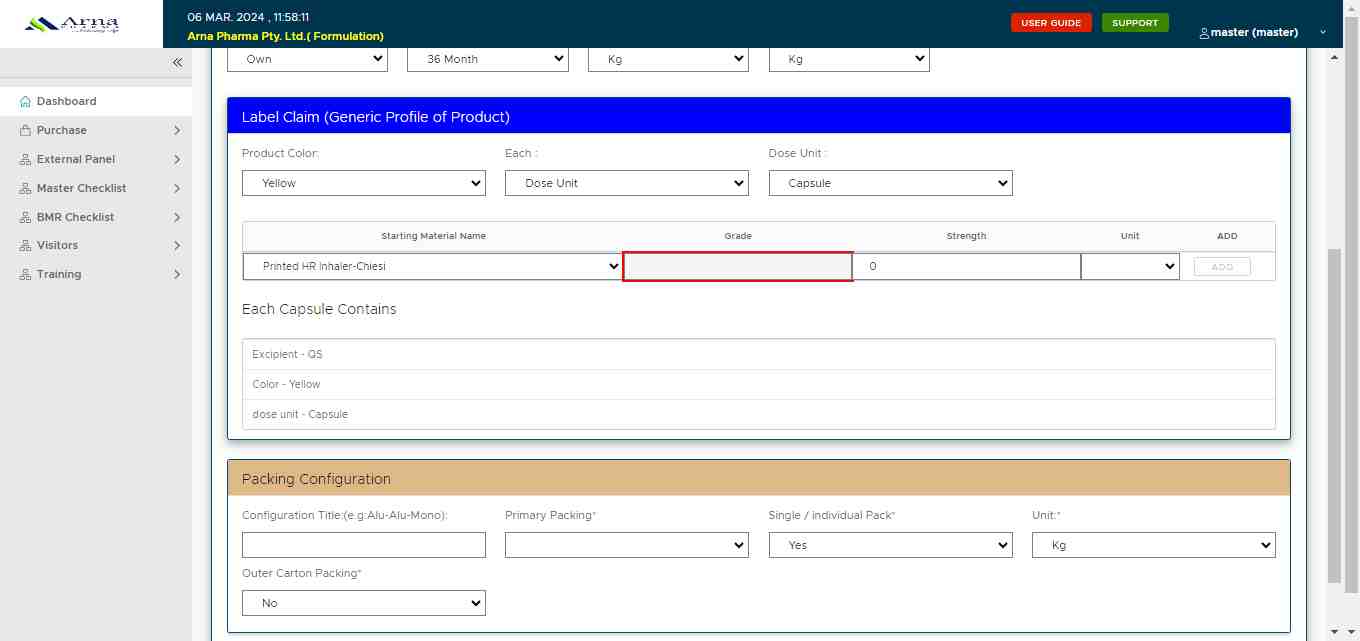Click the master user profile icon
1360x641 pixels.
point(1204,33)
